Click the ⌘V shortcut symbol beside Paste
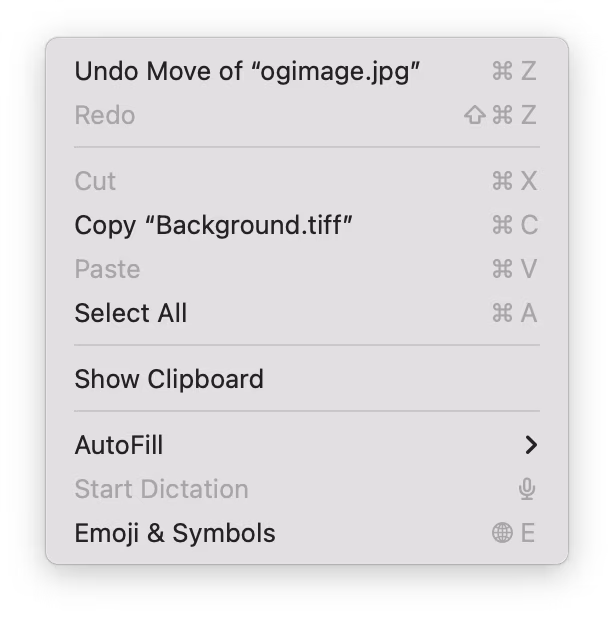Viewport: 614px width, 618px height. coord(514,269)
